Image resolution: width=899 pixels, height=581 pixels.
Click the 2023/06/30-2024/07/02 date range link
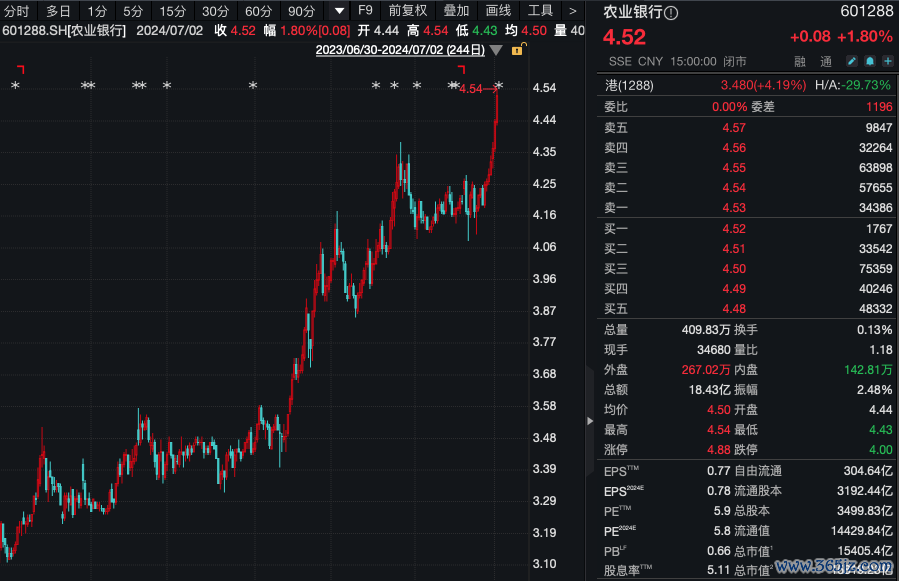tap(399, 49)
